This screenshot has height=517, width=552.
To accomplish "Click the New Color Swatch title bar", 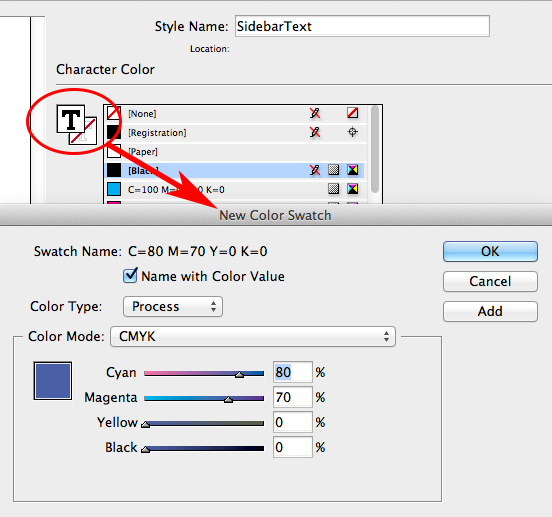I will [276, 215].
